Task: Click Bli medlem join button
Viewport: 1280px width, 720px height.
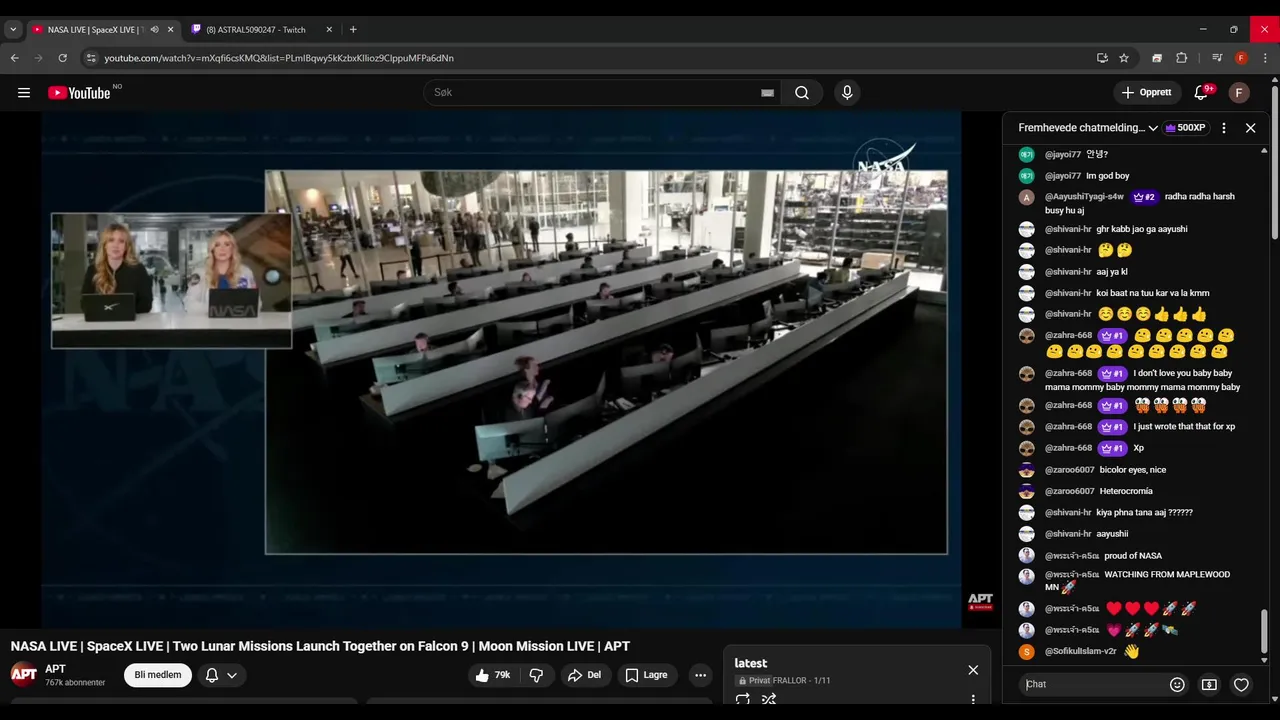Action: 158,675
